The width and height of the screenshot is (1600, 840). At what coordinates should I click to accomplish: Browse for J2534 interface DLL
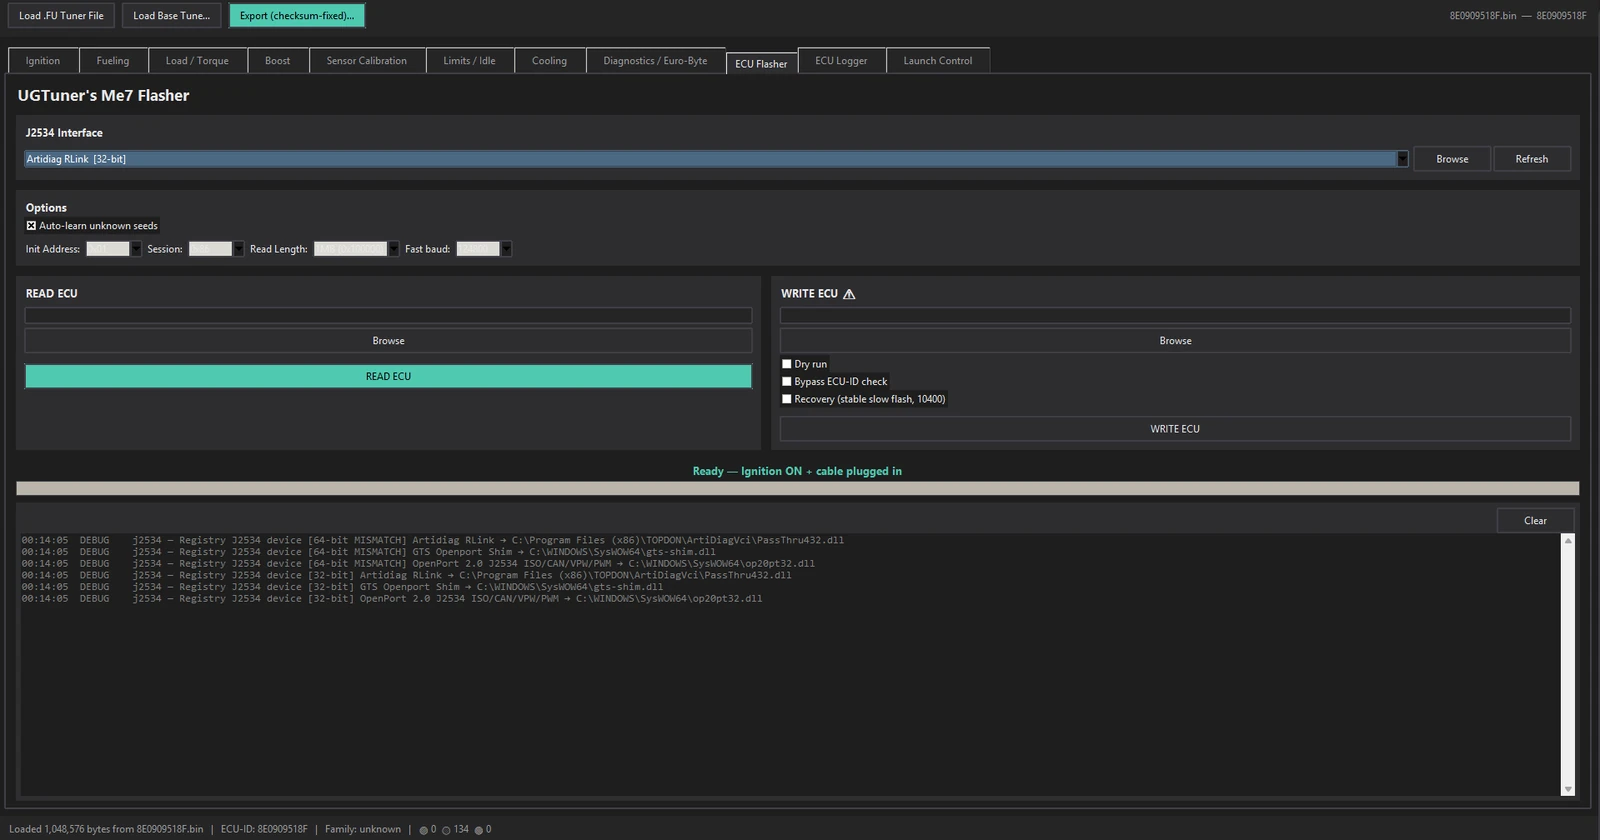coord(1452,159)
